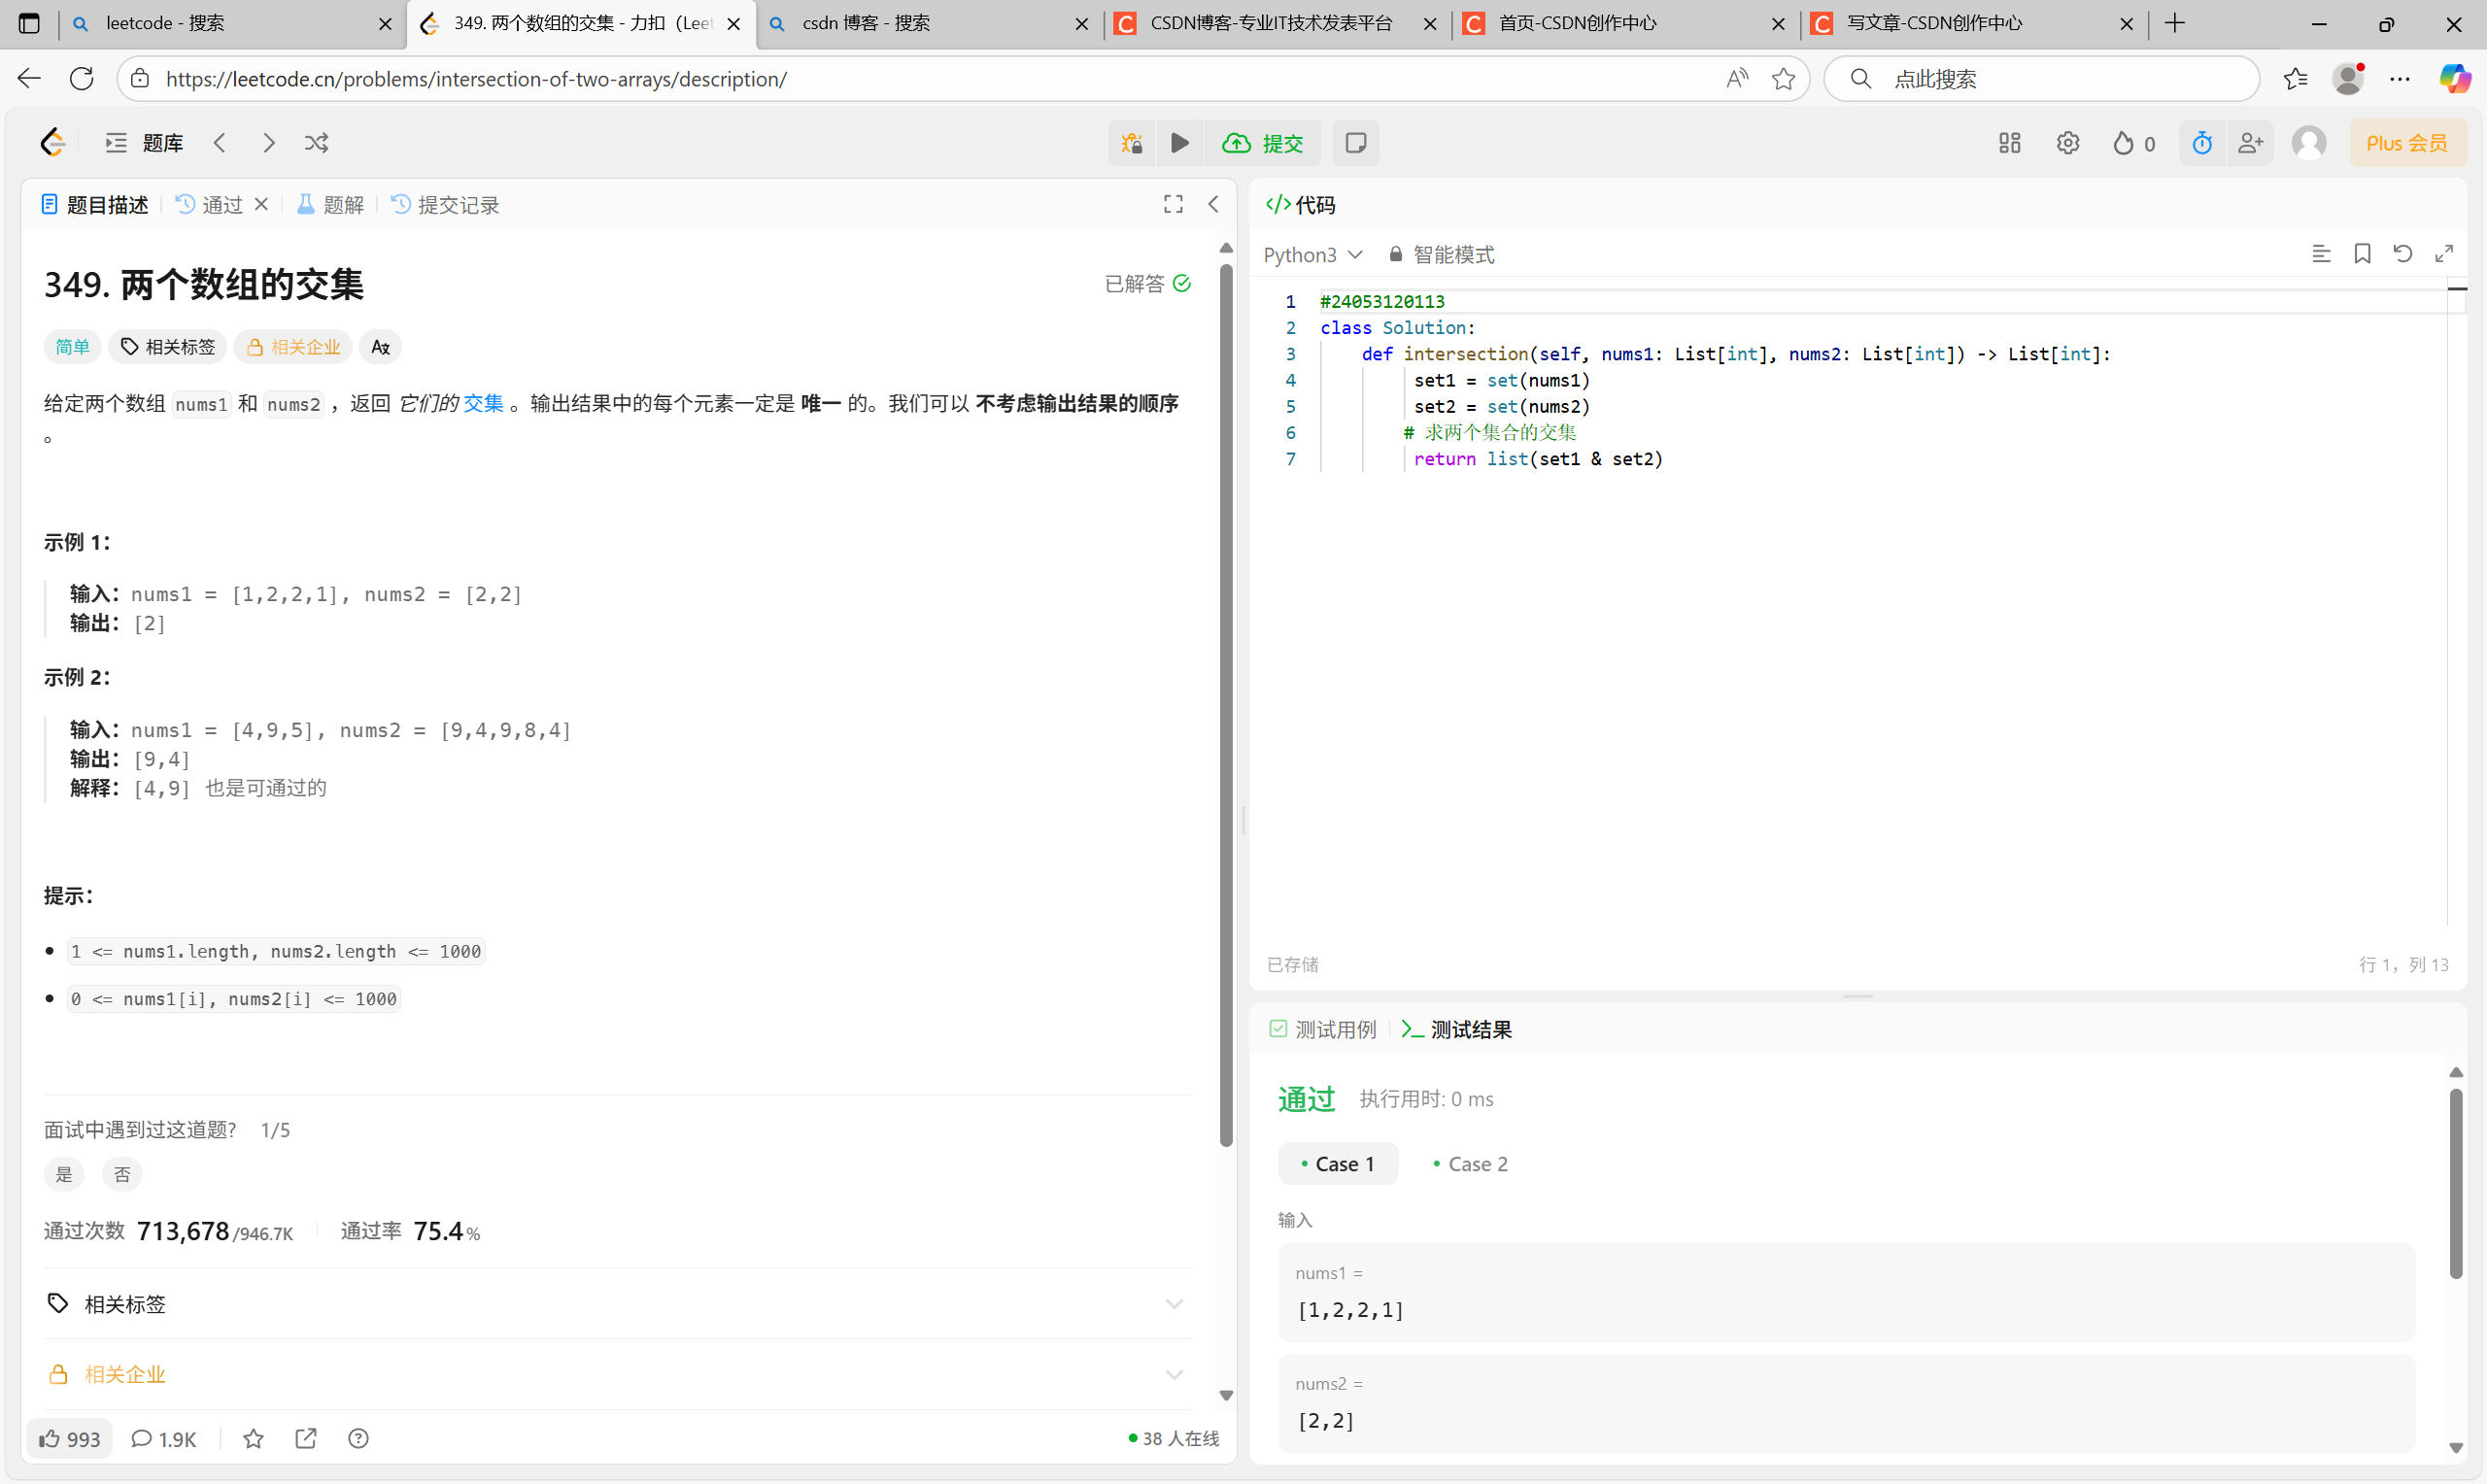Open the notes icon next to submit
This screenshot has width=2487, height=1484.
1355,143
